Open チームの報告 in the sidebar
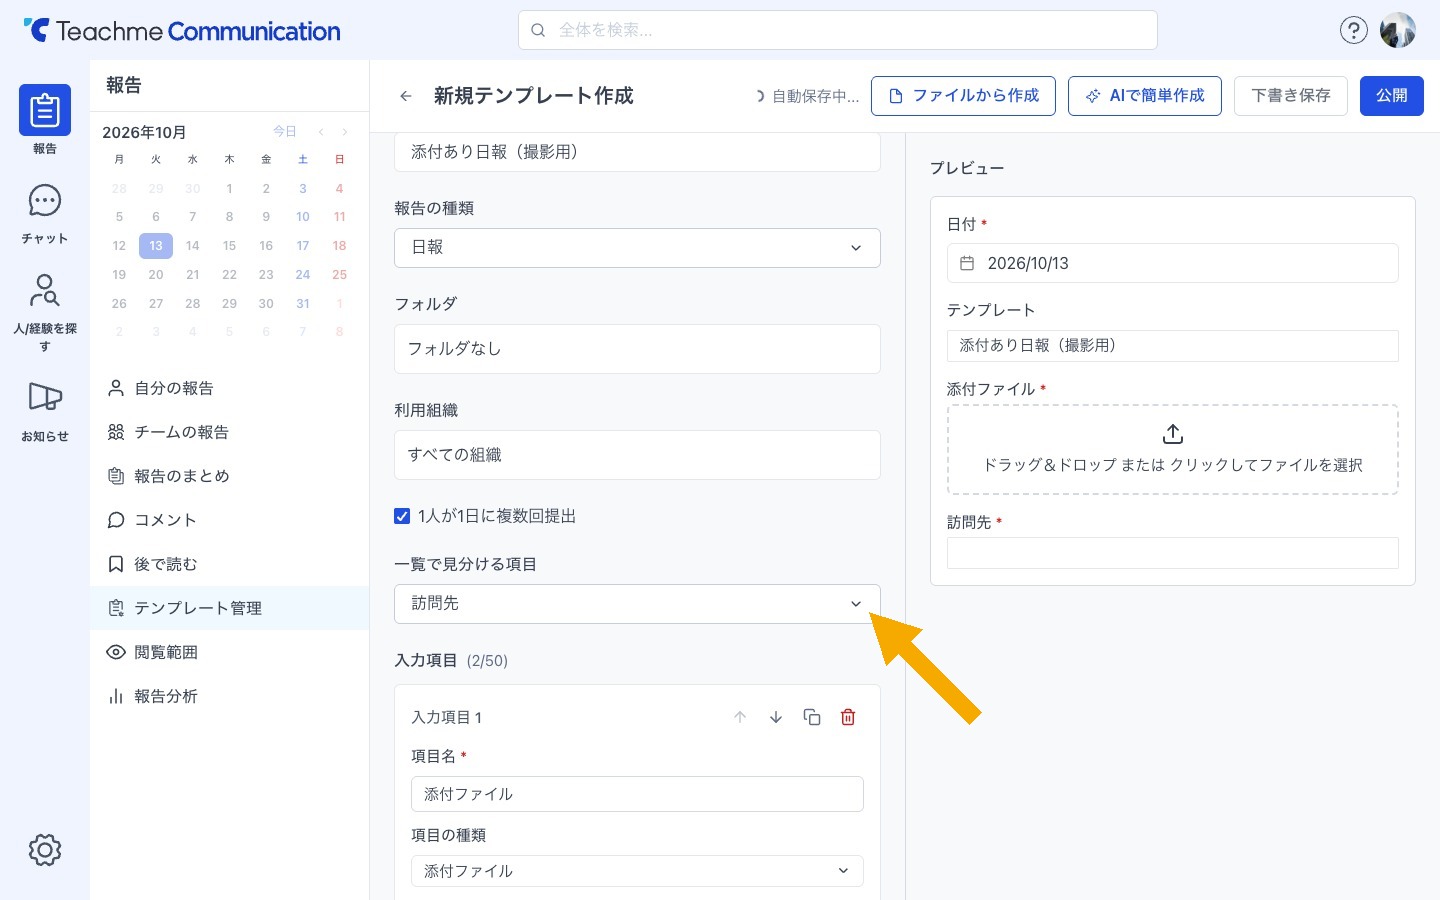The image size is (1440, 900). pos(230,432)
